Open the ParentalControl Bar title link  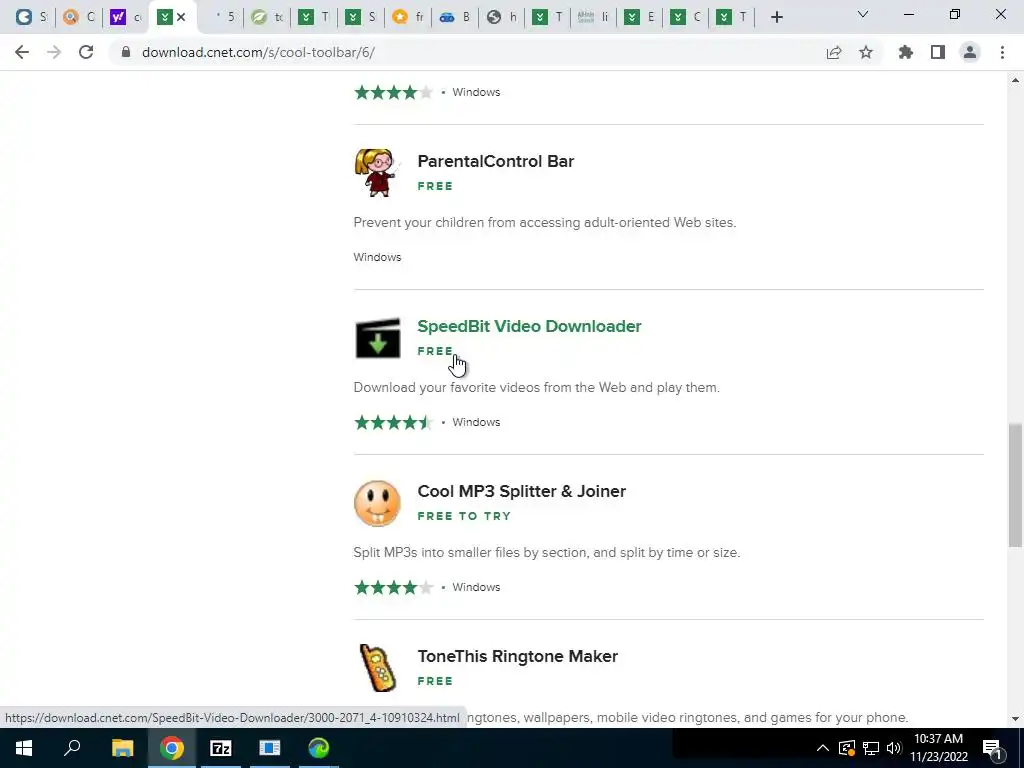click(496, 161)
